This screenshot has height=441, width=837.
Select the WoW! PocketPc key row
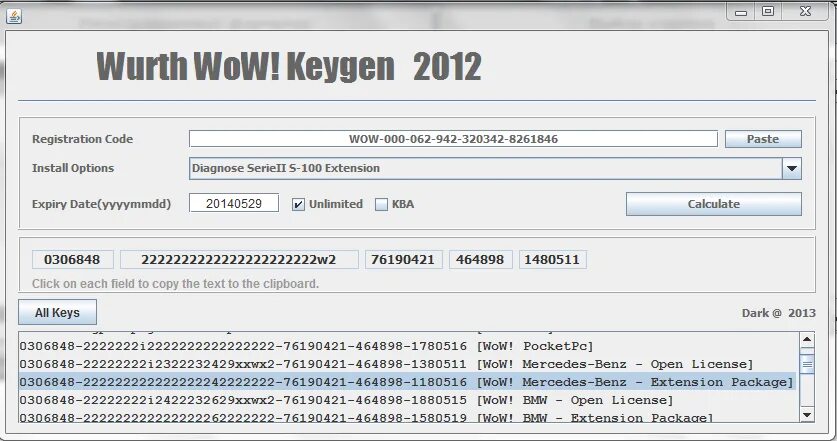click(408, 346)
